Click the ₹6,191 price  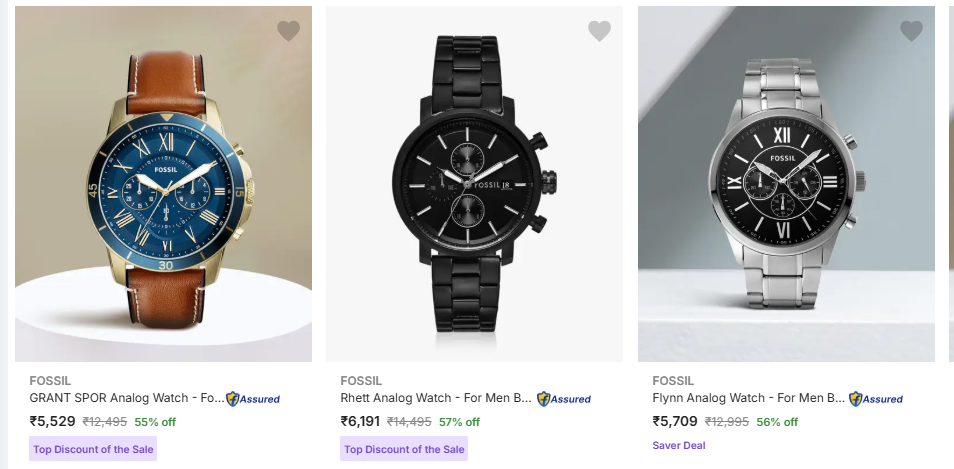coord(361,421)
